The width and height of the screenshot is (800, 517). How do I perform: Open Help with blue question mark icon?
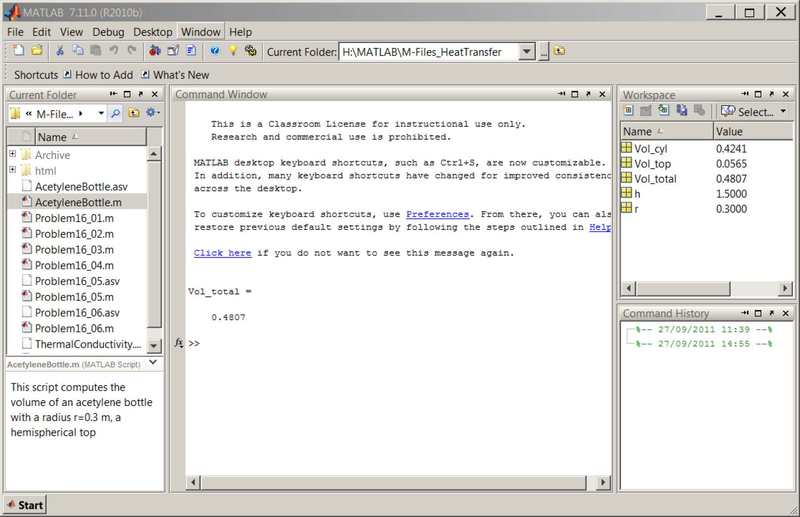(215, 50)
